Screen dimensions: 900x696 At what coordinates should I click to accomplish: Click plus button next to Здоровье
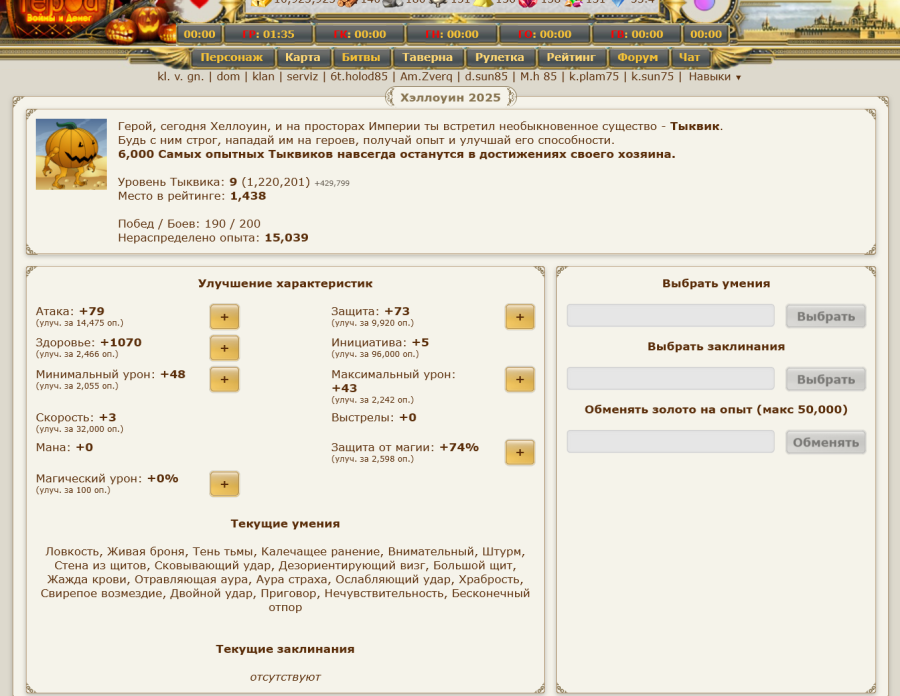224,348
